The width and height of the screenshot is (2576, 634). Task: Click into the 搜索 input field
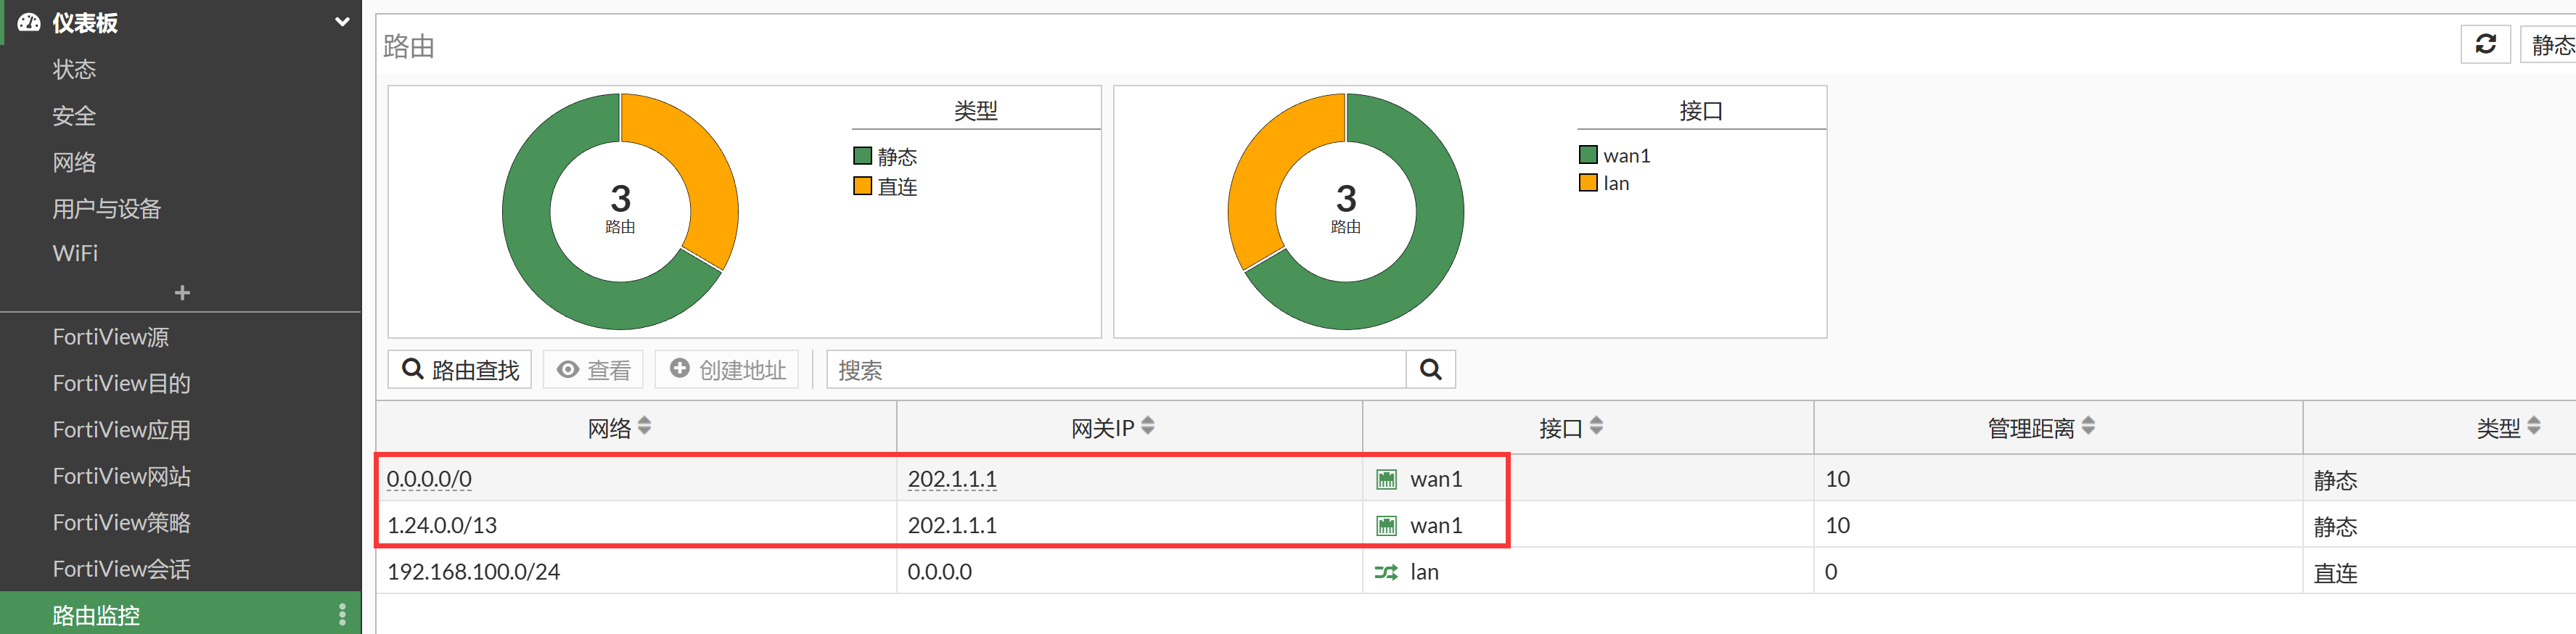point(1115,370)
